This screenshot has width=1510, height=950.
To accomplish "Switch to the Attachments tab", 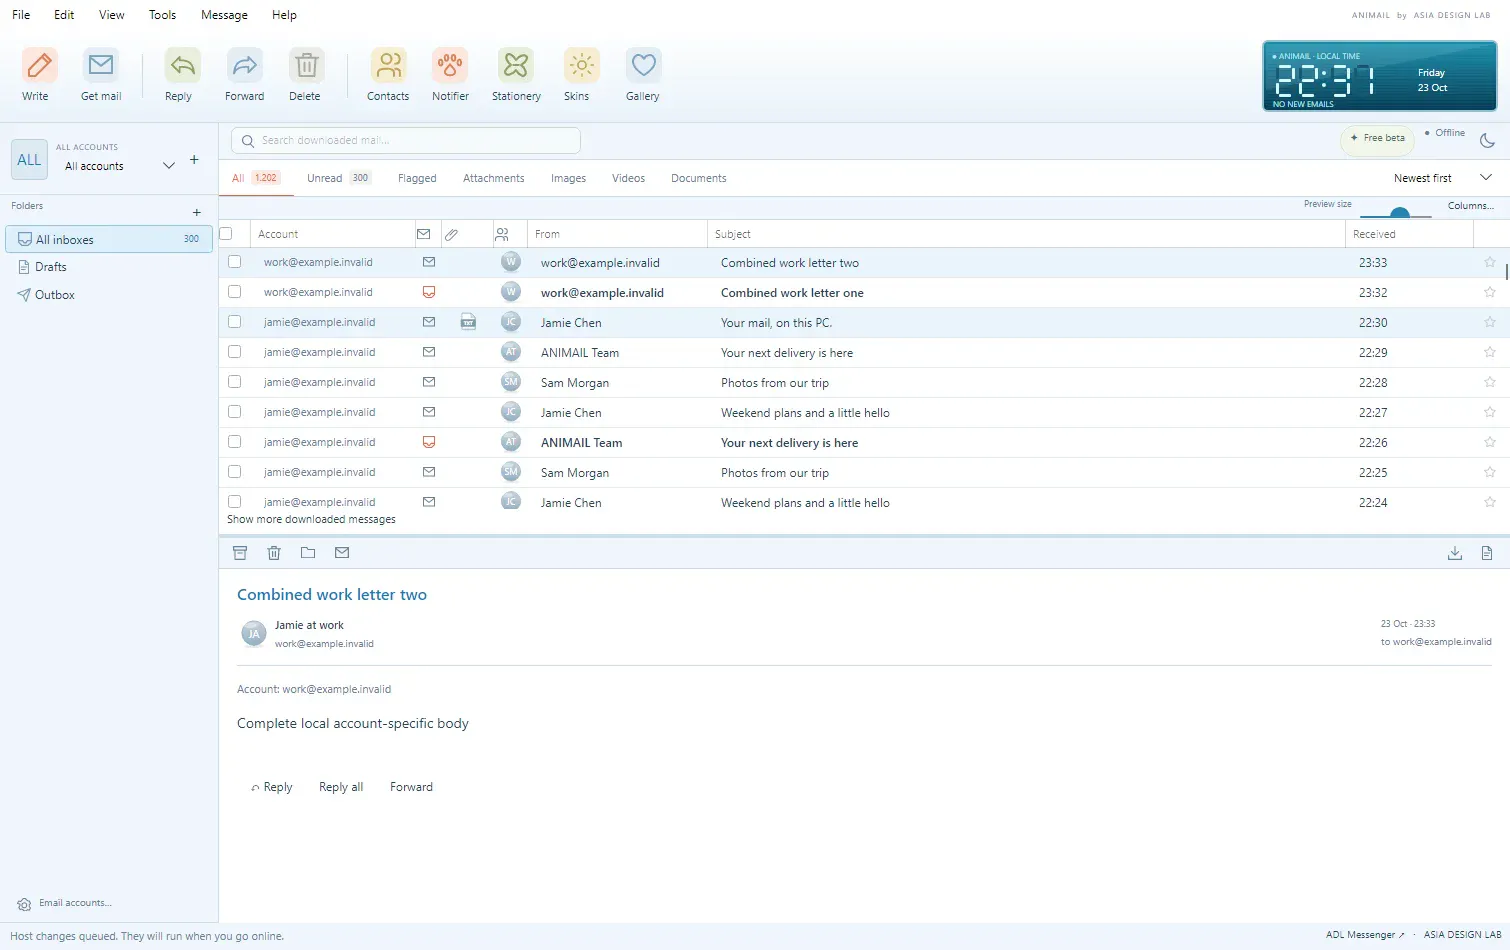I will (493, 178).
